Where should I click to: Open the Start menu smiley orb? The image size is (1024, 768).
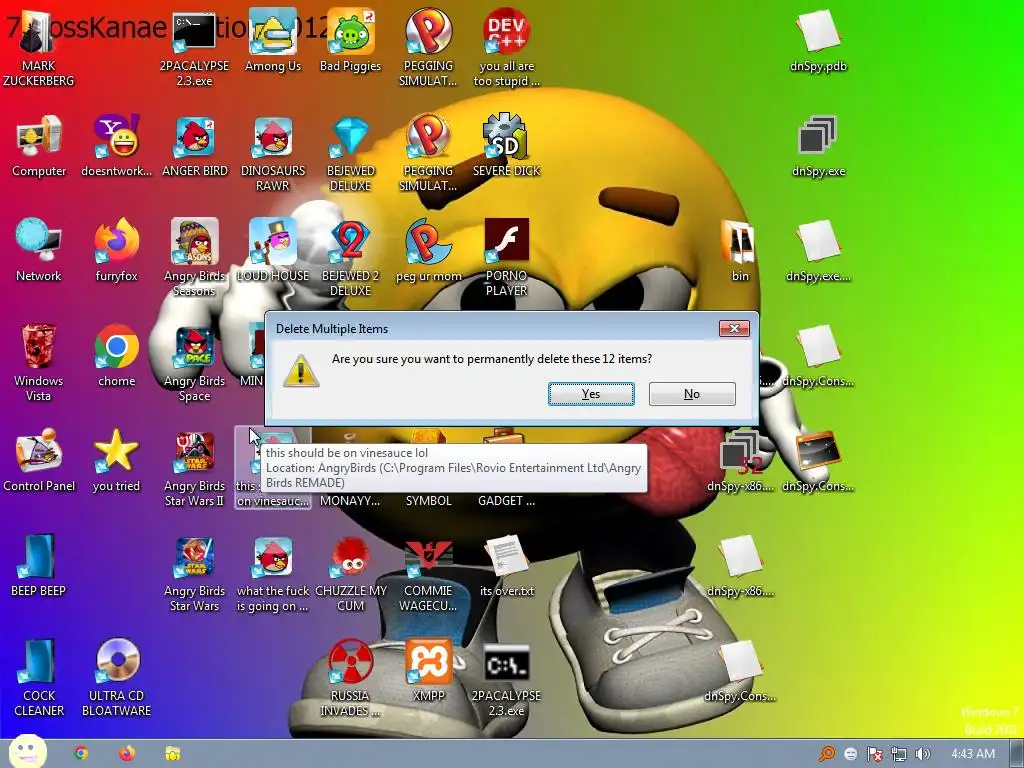click(27, 752)
